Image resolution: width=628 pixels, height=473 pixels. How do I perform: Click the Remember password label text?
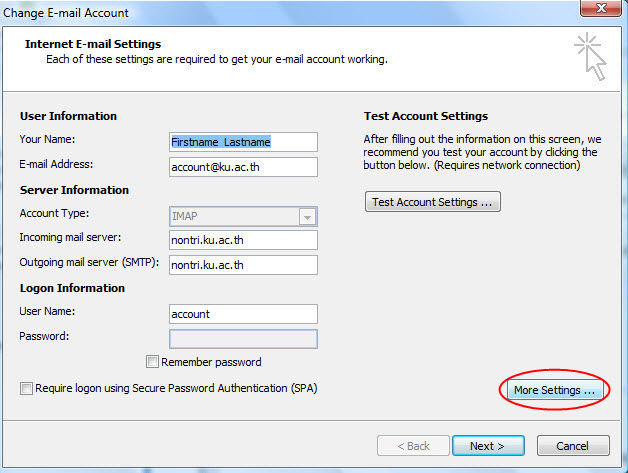pyautogui.click(x=211, y=362)
